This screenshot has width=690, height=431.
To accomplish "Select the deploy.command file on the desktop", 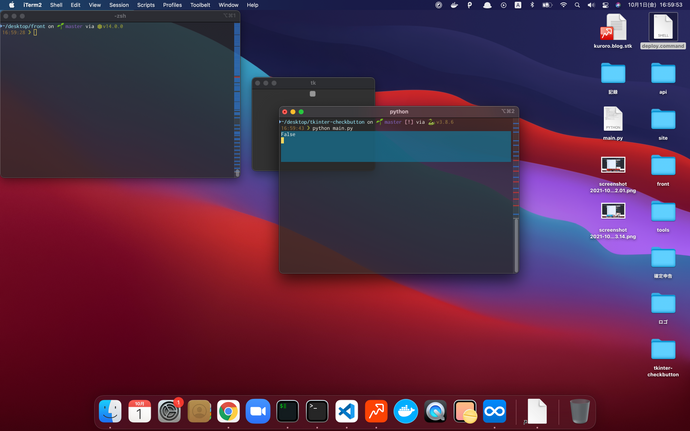I will tap(663, 31).
